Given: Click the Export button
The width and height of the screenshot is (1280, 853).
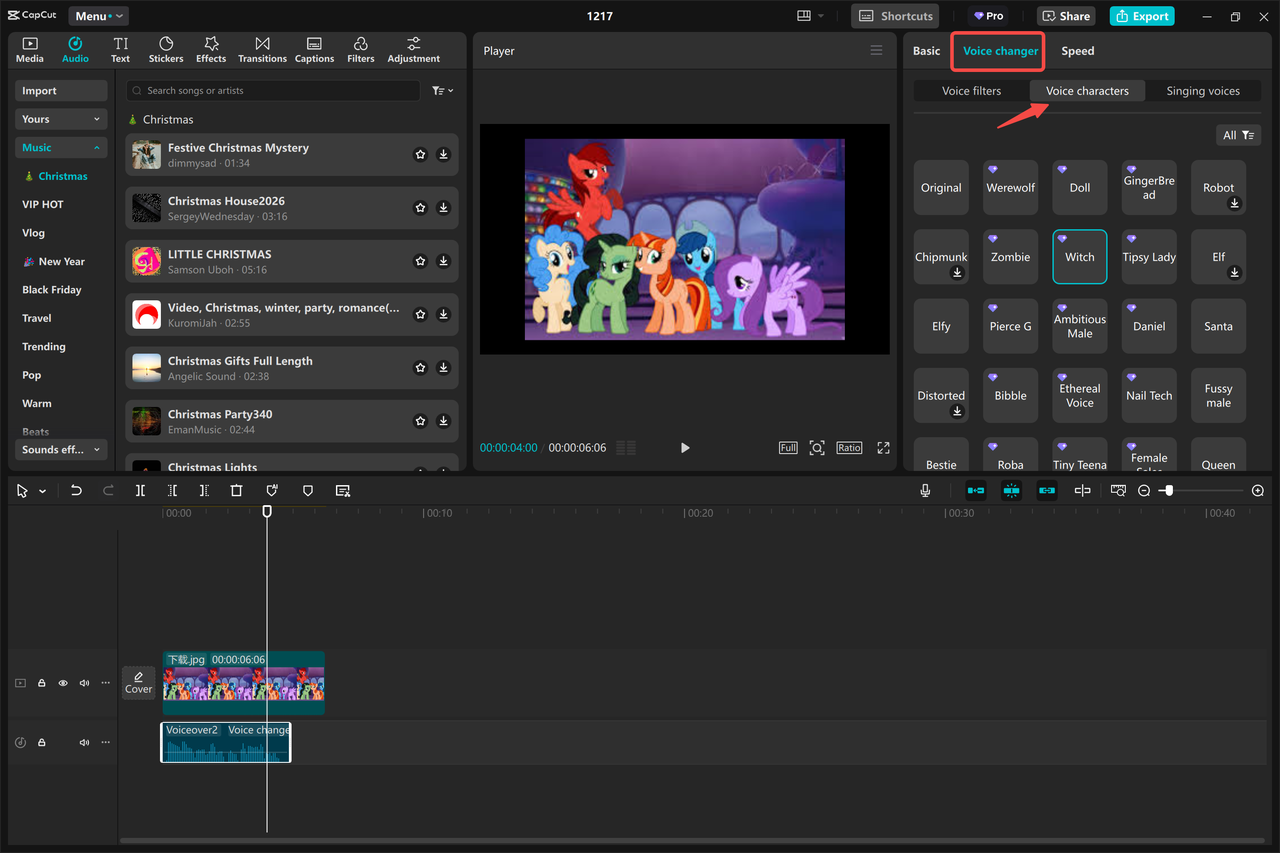Looking at the screenshot, I should pyautogui.click(x=1141, y=15).
